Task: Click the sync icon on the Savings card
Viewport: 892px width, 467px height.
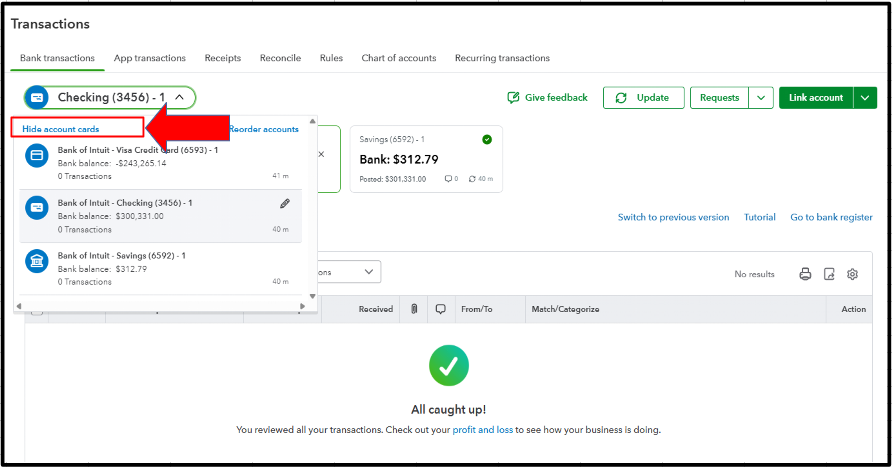Action: [x=472, y=179]
